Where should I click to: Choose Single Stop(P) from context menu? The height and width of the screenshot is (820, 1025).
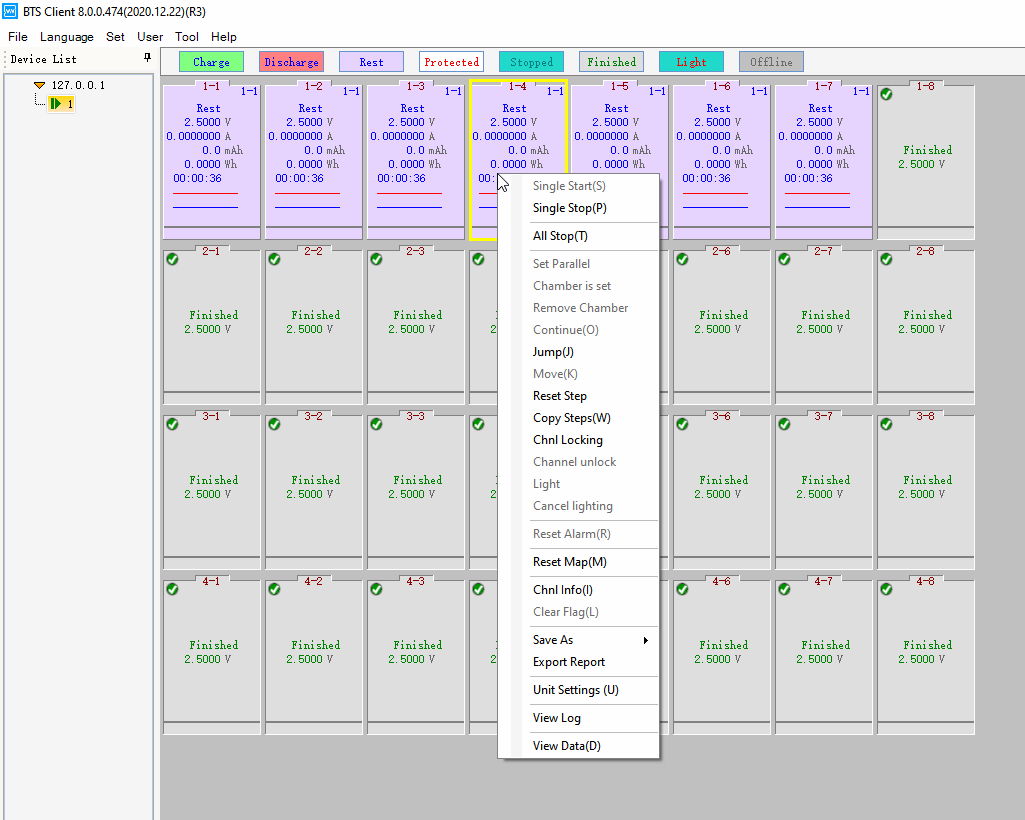click(x=569, y=208)
